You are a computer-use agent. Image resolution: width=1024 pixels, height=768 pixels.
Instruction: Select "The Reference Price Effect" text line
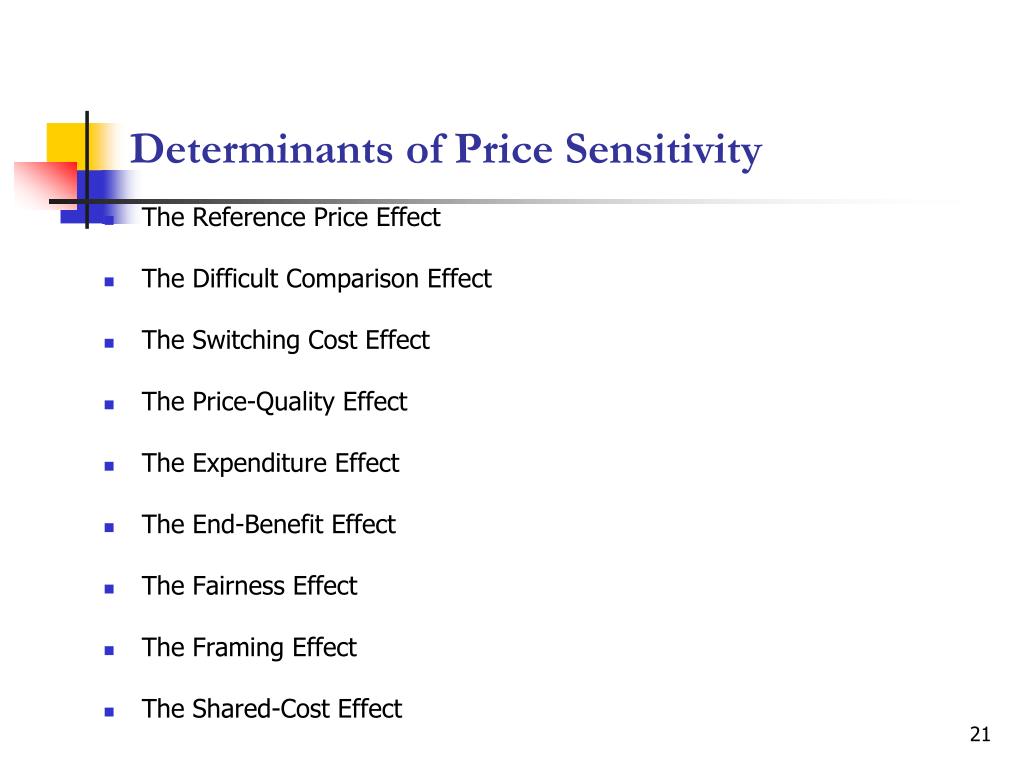tap(291, 217)
